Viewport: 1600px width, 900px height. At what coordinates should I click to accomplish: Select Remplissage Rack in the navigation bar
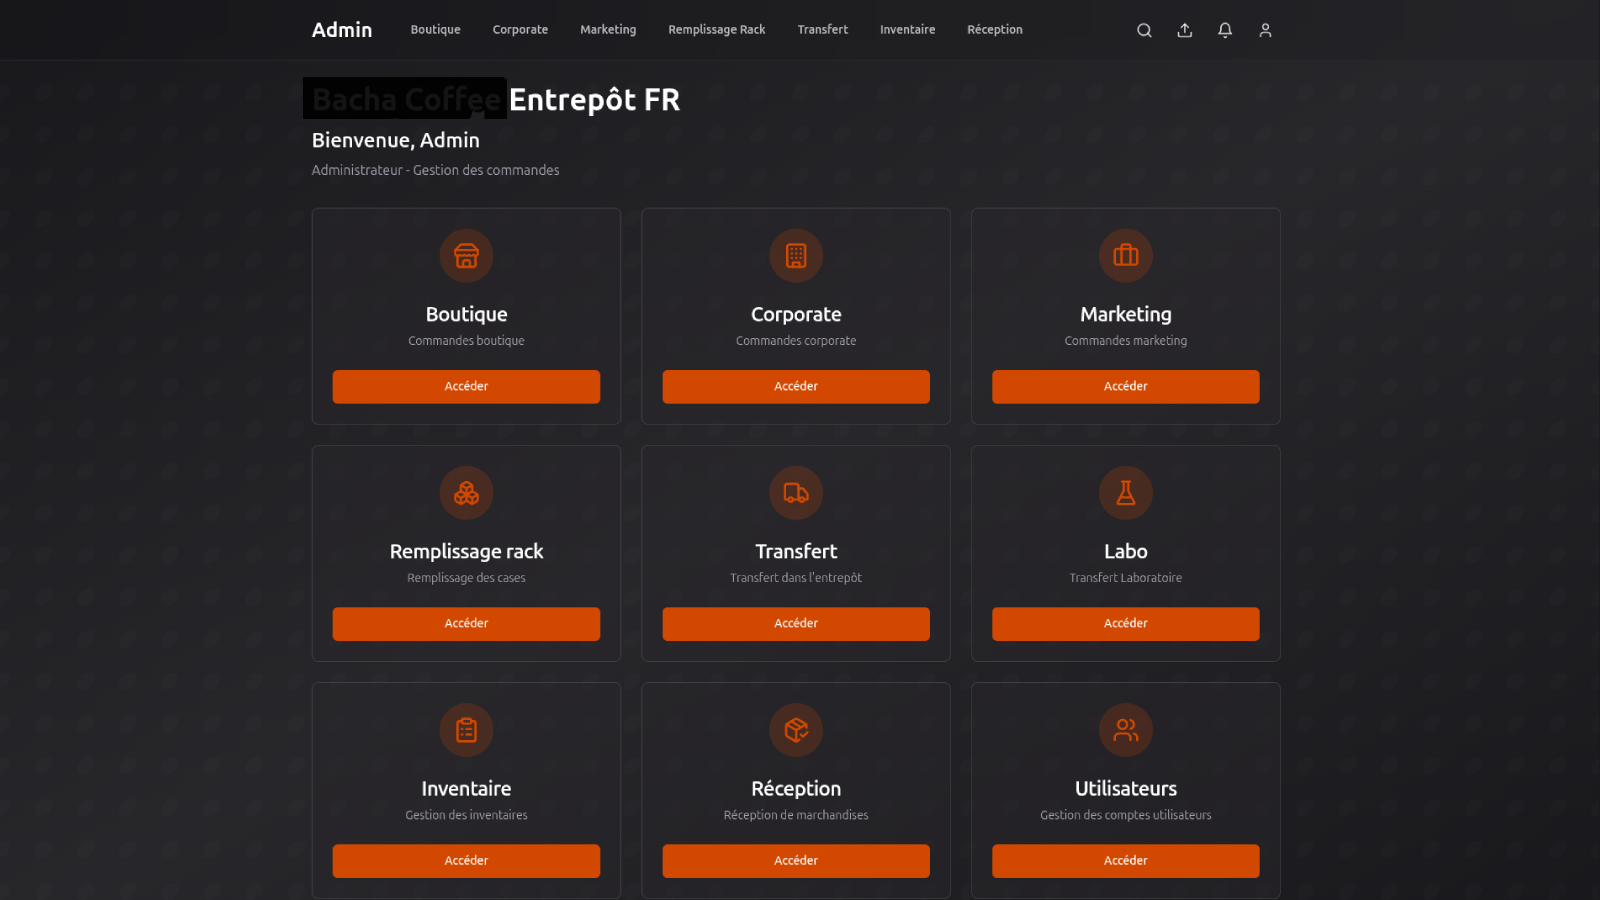pyautogui.click(x=716, y=30)
